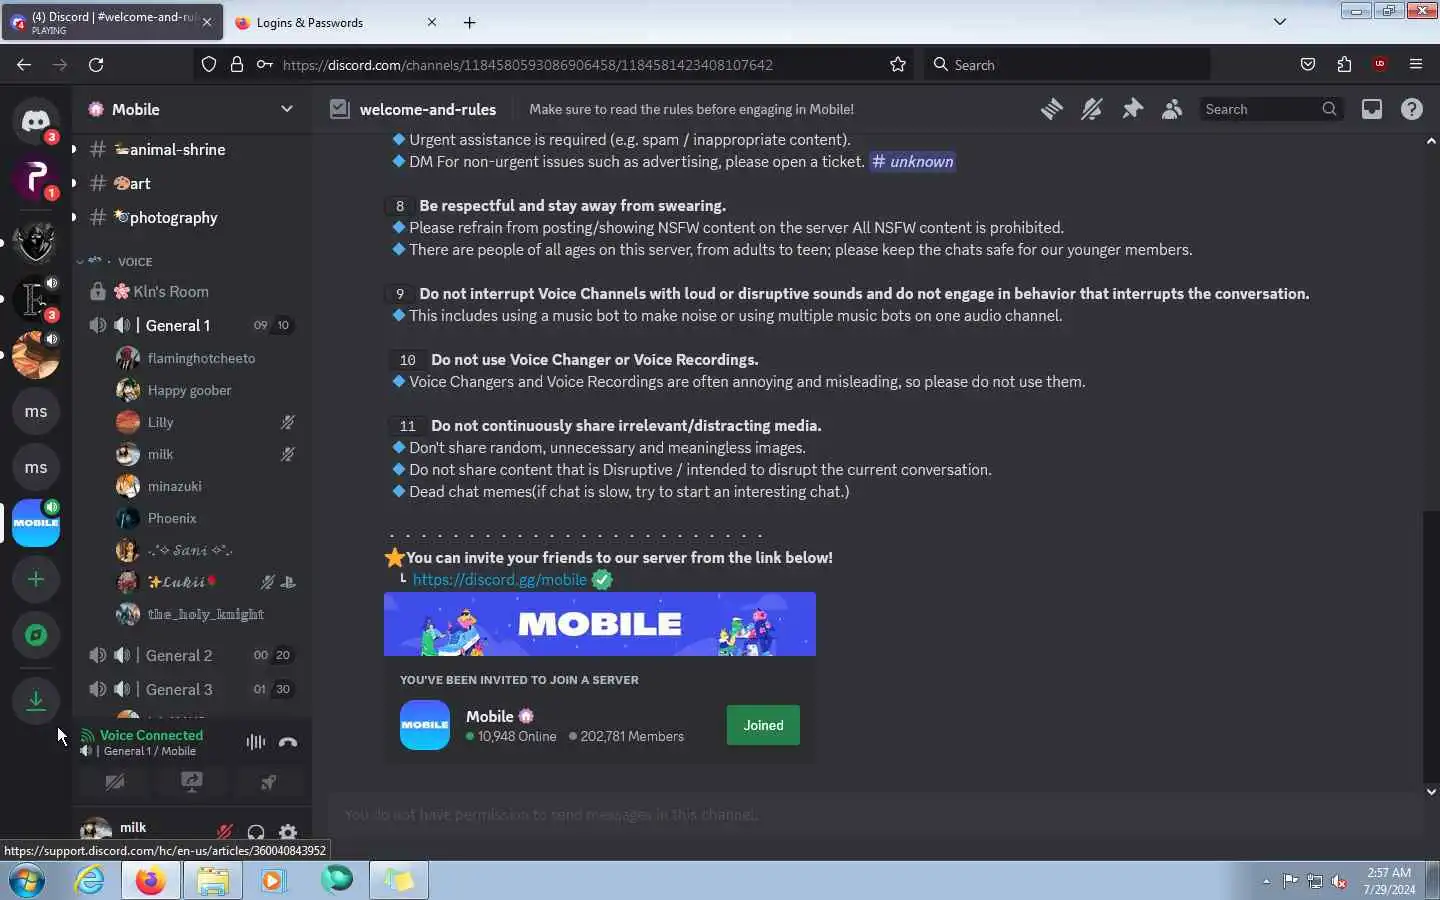The width and height of the screenshot is (1440, 900).
Task: Click the message scrollbar down arrow
Action: coord(1431,791)
